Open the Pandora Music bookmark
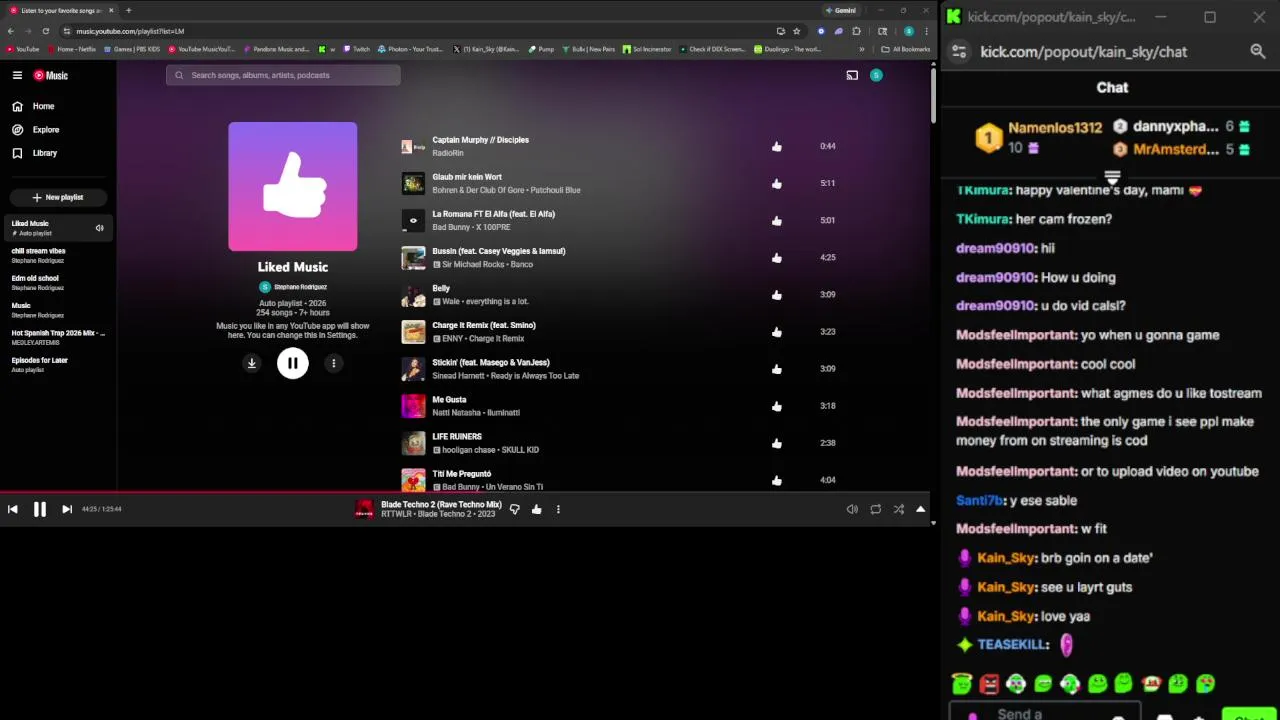Viewport: 1280px width, 720px height. pyautogui.click(x=277, y=49)
